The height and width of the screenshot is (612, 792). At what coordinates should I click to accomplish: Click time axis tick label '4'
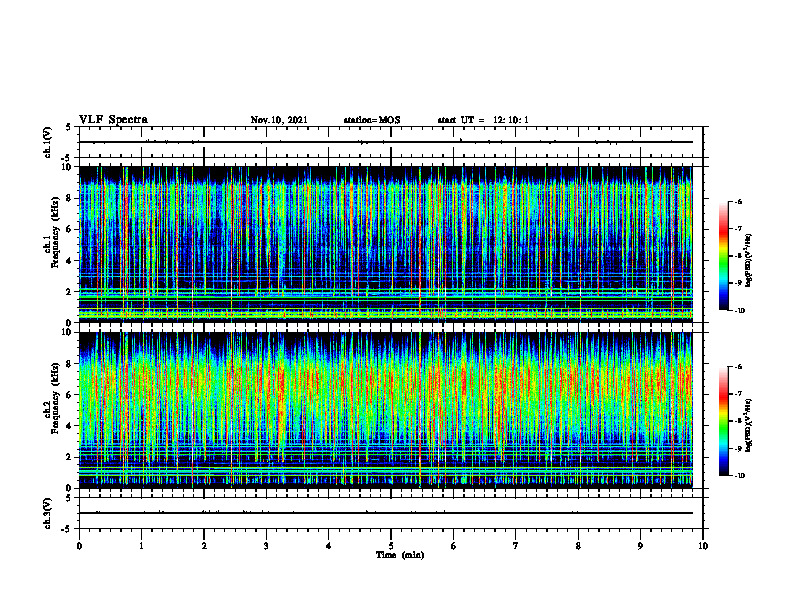coord(329,546)
